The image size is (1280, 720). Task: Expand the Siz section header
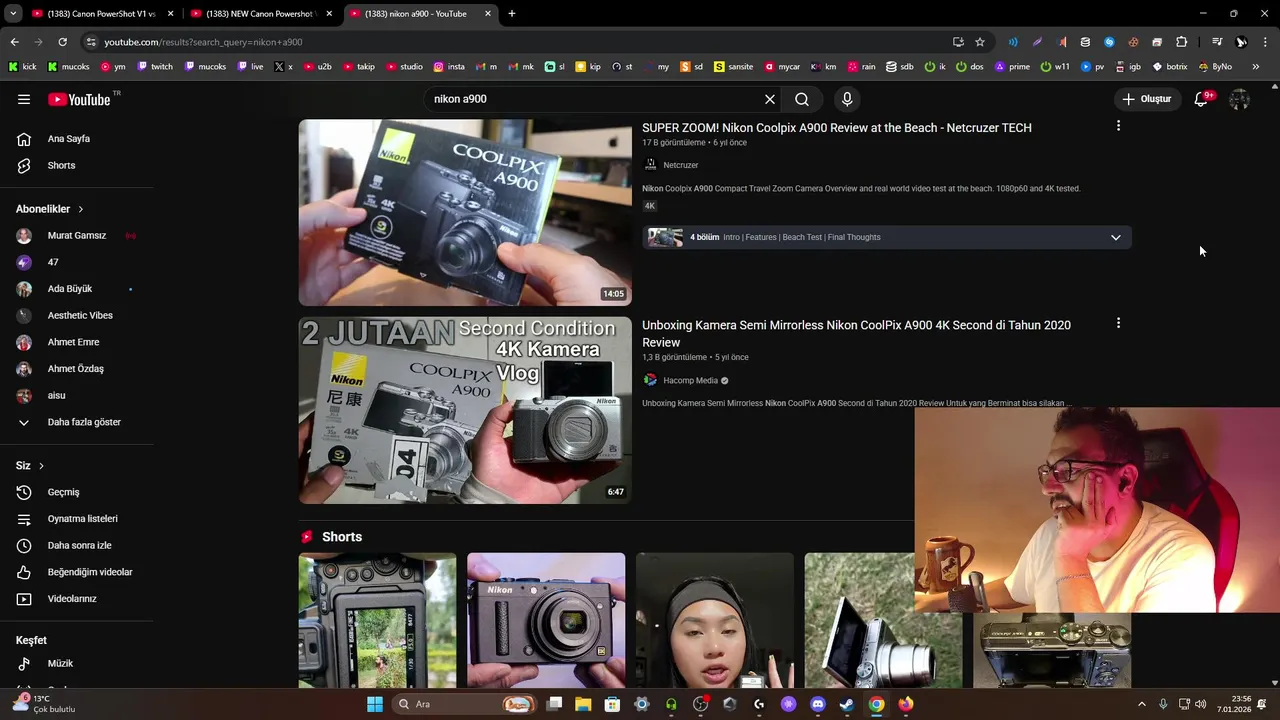30,466
